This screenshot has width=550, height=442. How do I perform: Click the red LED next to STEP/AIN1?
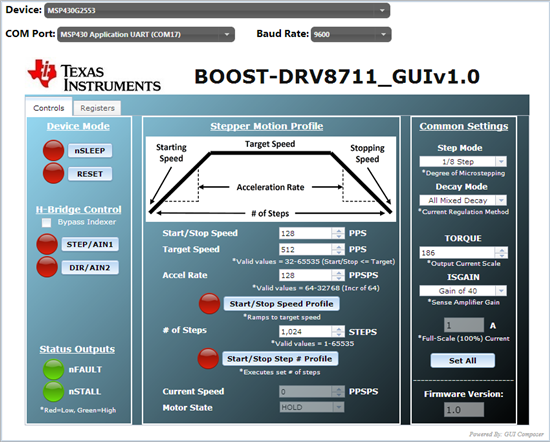47,244
